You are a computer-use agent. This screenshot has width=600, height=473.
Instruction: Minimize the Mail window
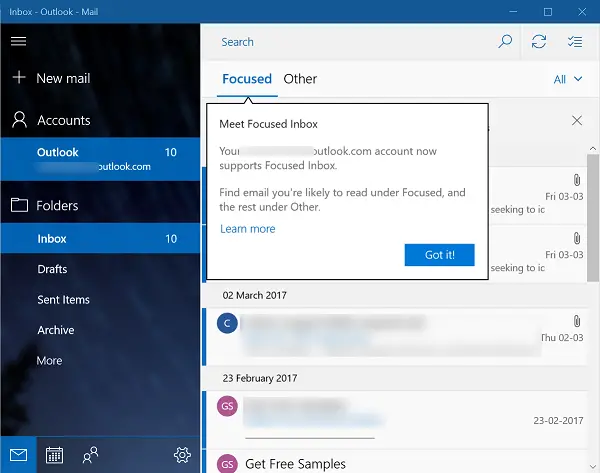(x=513, y=12)
